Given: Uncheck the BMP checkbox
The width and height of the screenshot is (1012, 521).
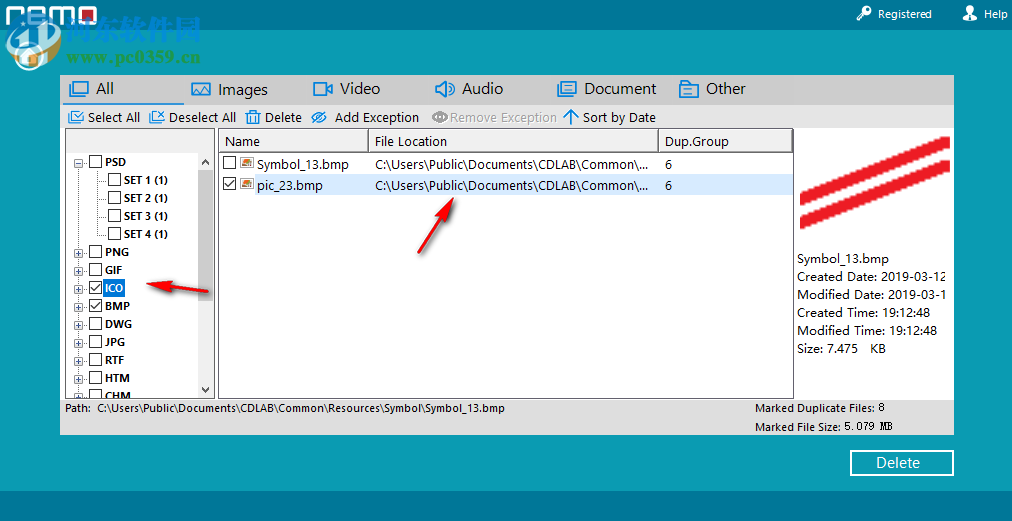Looking at the screenshot, I should click(95, 306).
